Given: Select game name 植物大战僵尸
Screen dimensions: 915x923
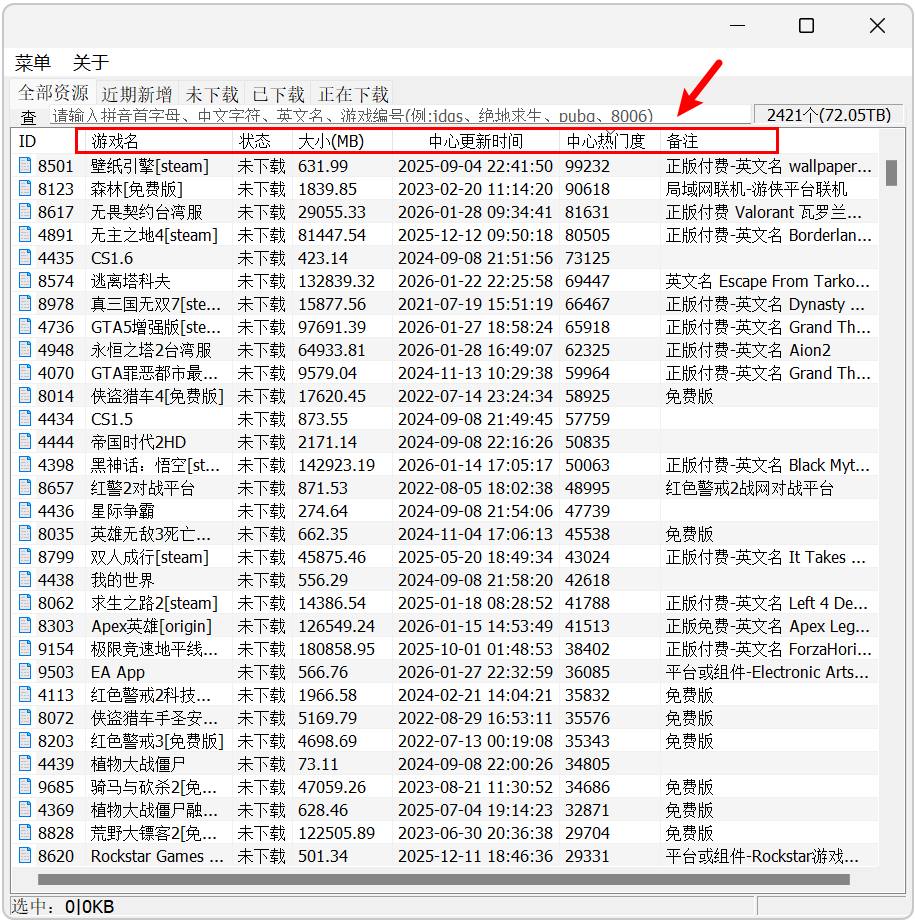Looking at the screenshot, I should tap(138, 764).
